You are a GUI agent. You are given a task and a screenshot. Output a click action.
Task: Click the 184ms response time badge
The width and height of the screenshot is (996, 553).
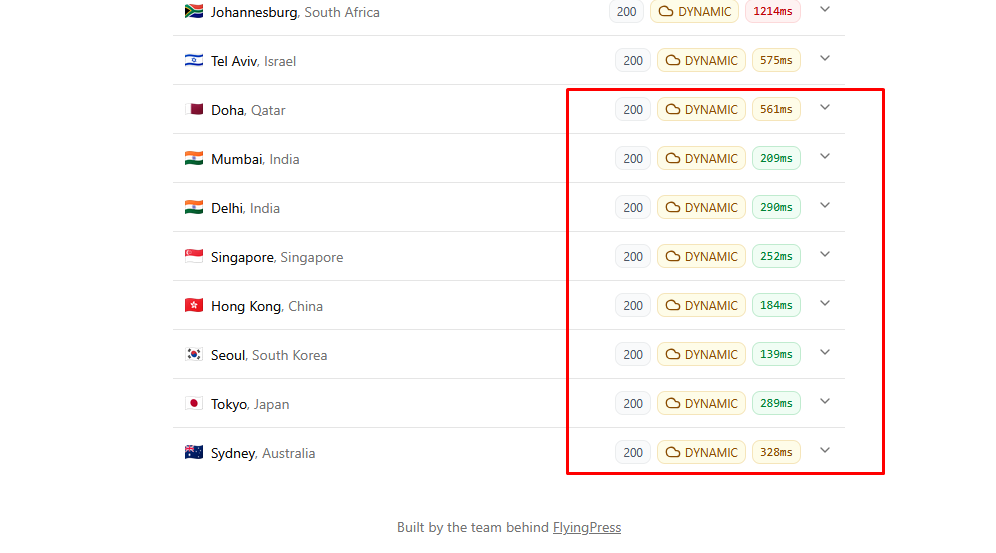(x=776, y=305)
